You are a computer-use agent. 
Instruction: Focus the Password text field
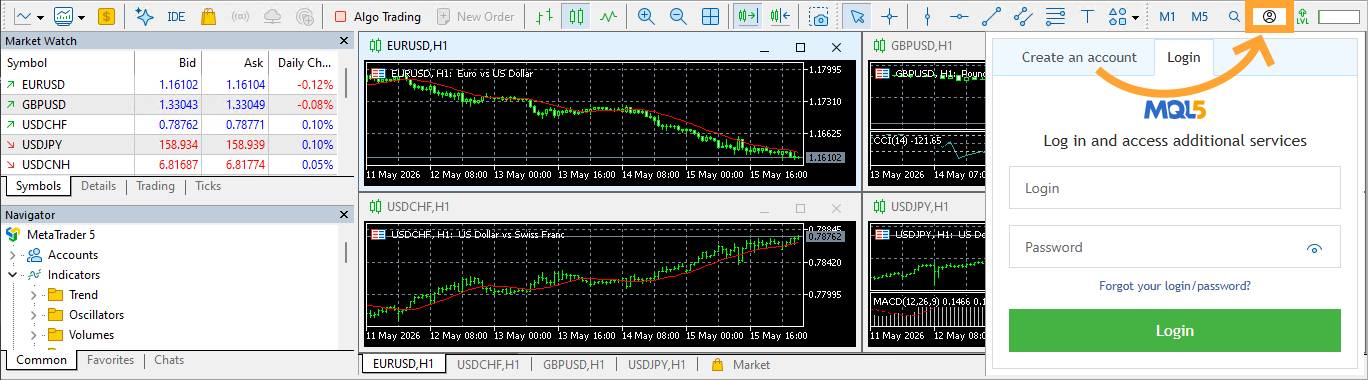1174,247
